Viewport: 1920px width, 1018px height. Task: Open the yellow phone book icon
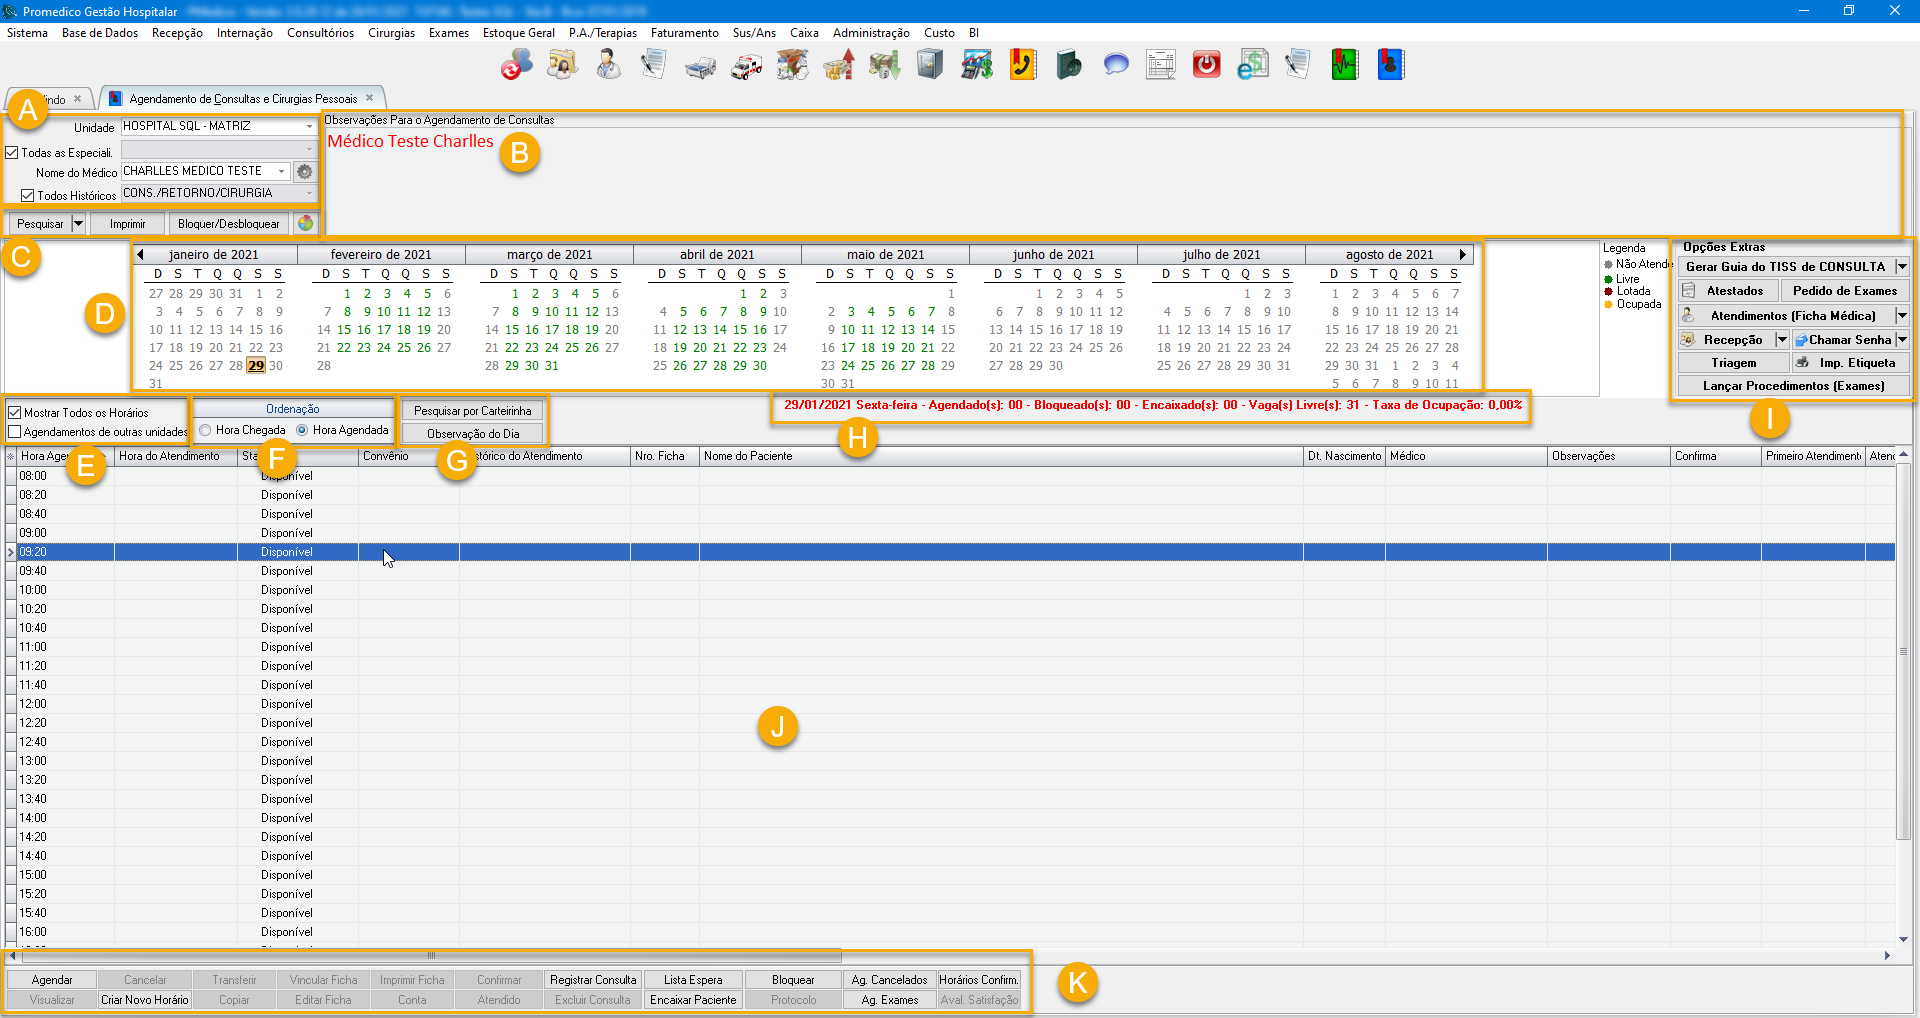(x=1022, y=65)
